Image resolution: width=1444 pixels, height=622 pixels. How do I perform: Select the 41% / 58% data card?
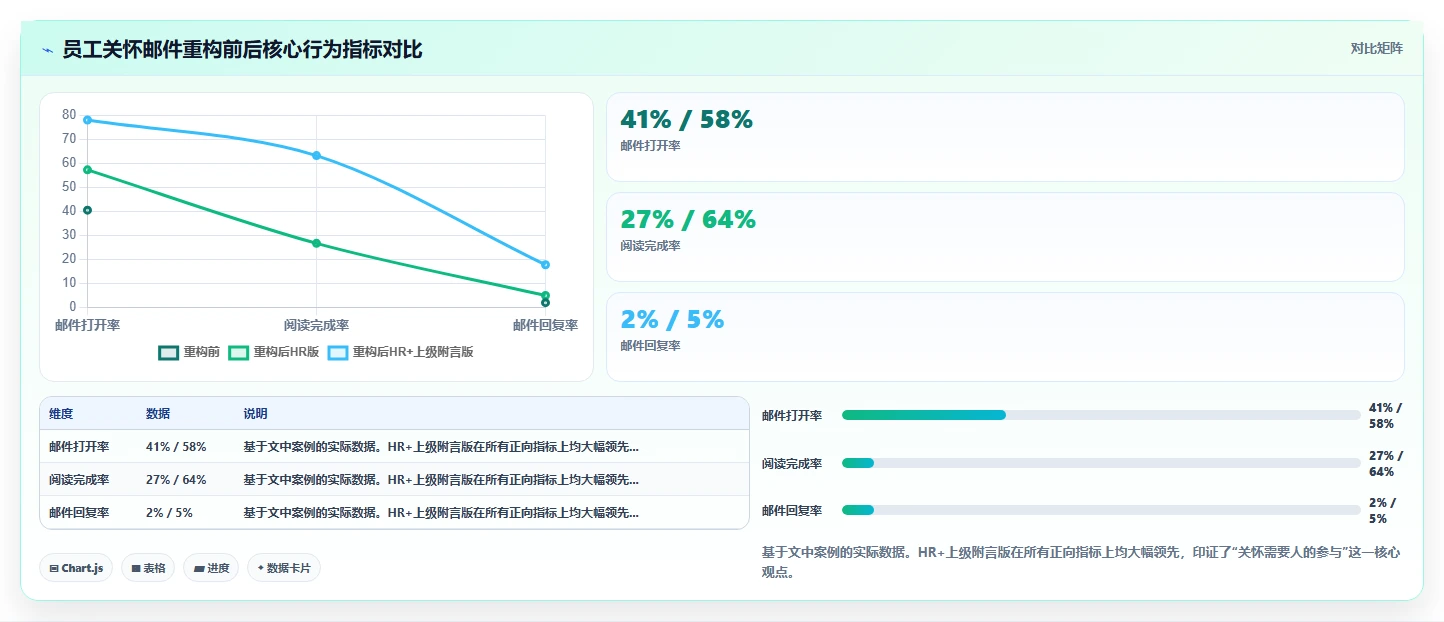[1005, 137]
